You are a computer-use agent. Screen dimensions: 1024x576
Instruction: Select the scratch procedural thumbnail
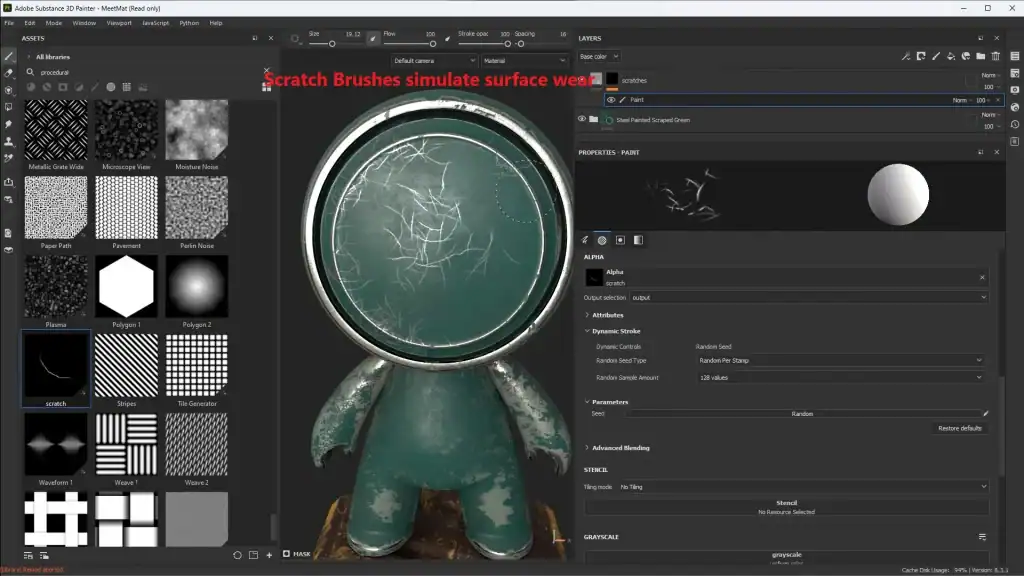coord(56,369)
